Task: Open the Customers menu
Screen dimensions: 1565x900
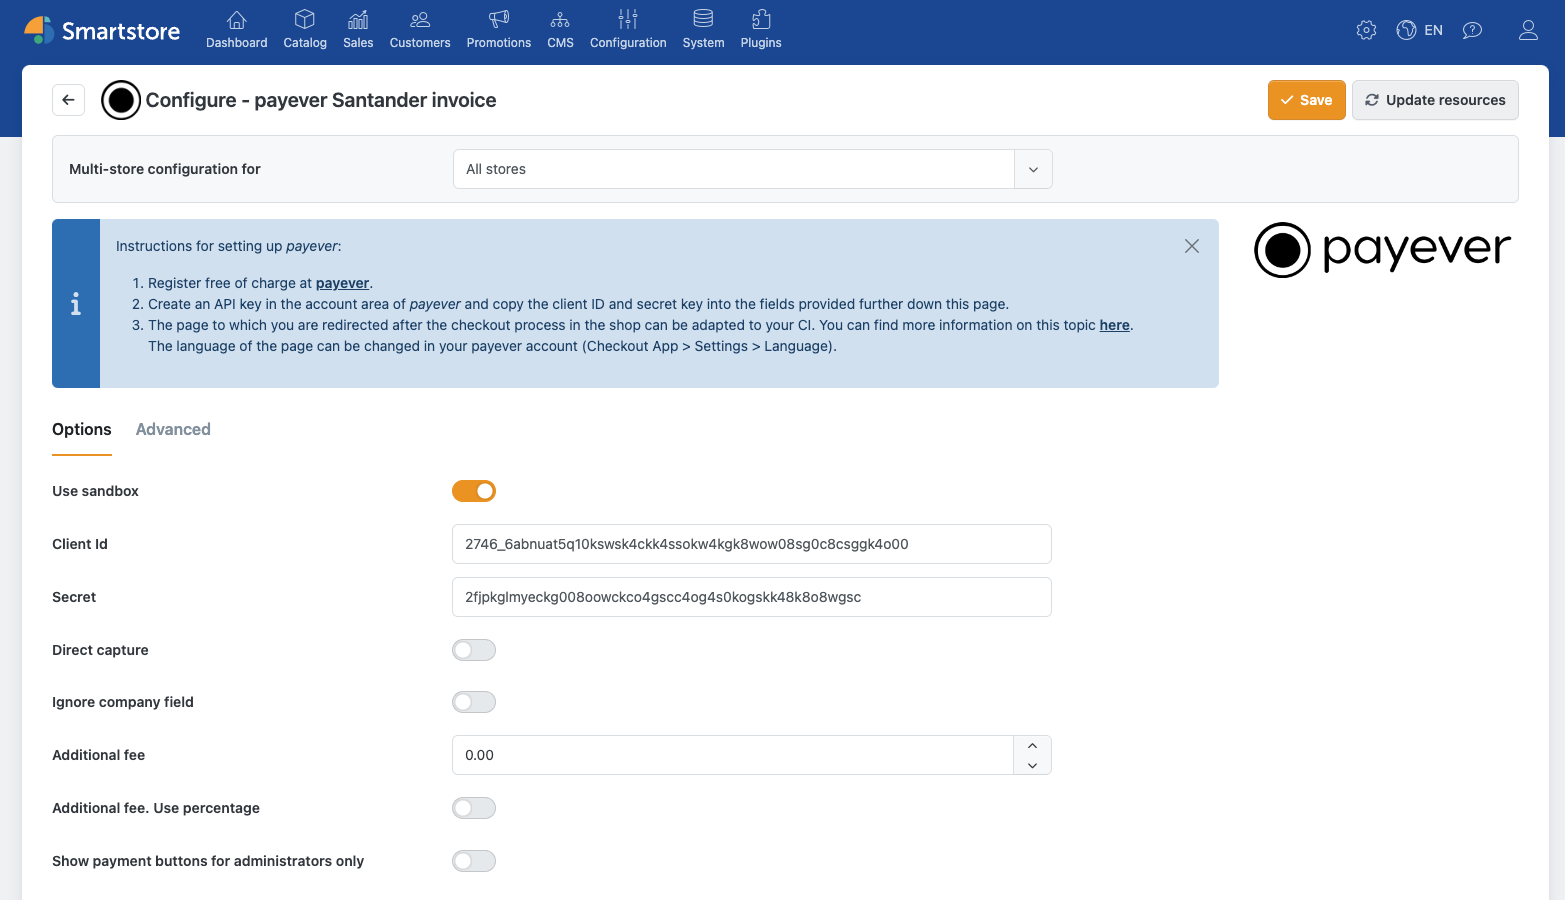Action: (420, 30)
